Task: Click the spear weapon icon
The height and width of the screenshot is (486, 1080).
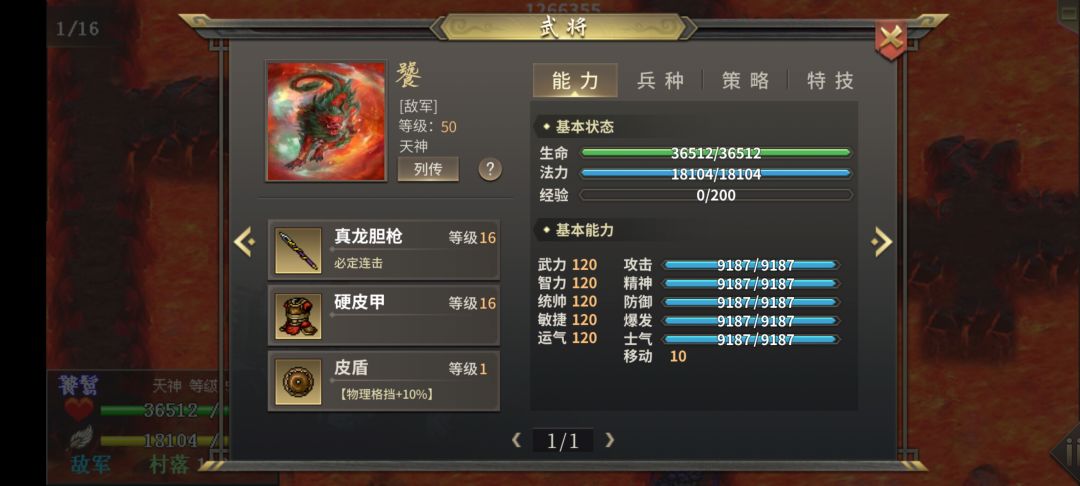Action: point(298,250)
